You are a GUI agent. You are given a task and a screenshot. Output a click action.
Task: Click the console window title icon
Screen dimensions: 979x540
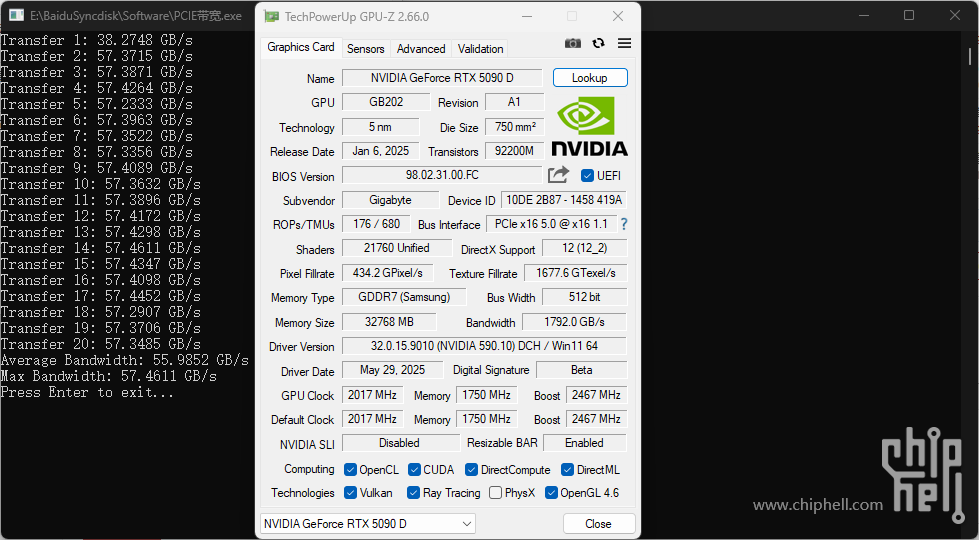tap(16, 15)
